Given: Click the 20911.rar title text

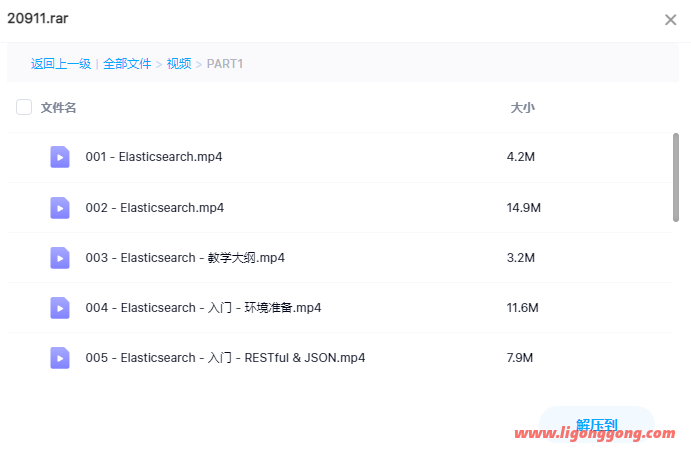Looking at the screenshot, I should (x=38, y=19).
